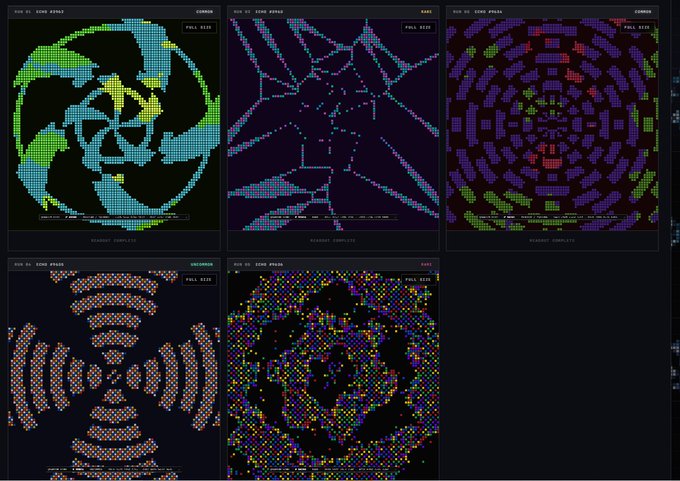This screenshot has width=680, height=481.
Task: Click the Run 02 echo title
Action: tap(269, 12)
